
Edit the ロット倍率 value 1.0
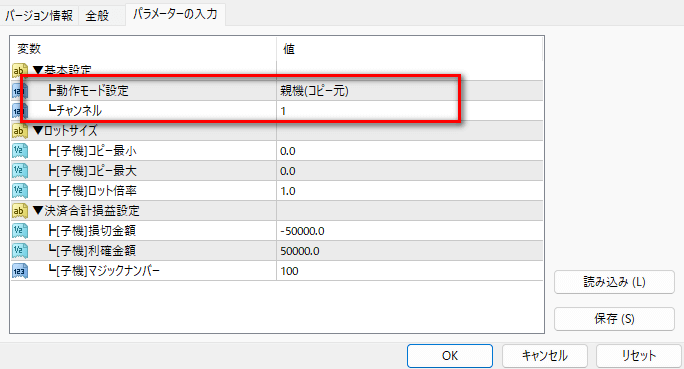(410, 191)
